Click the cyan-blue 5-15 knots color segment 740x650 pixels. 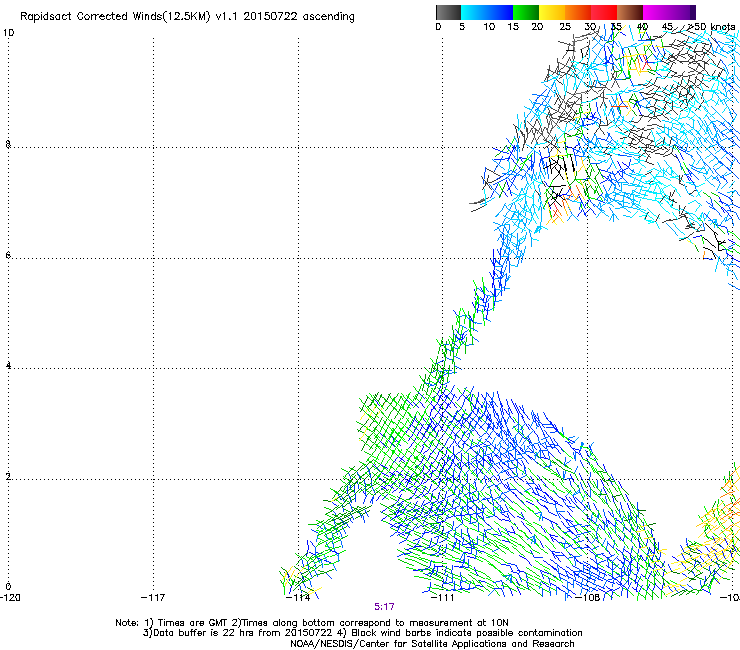(487, 12)
